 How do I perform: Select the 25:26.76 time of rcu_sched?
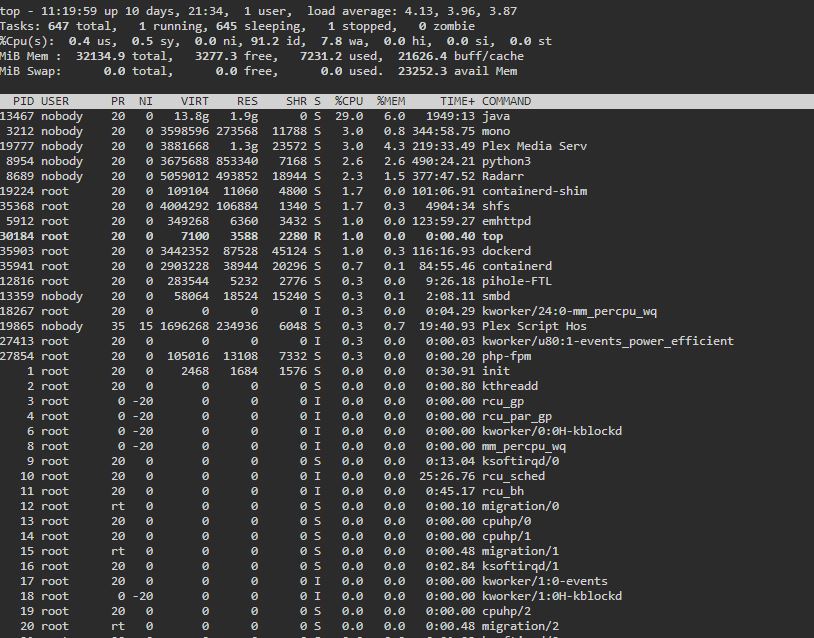(447, 477)
